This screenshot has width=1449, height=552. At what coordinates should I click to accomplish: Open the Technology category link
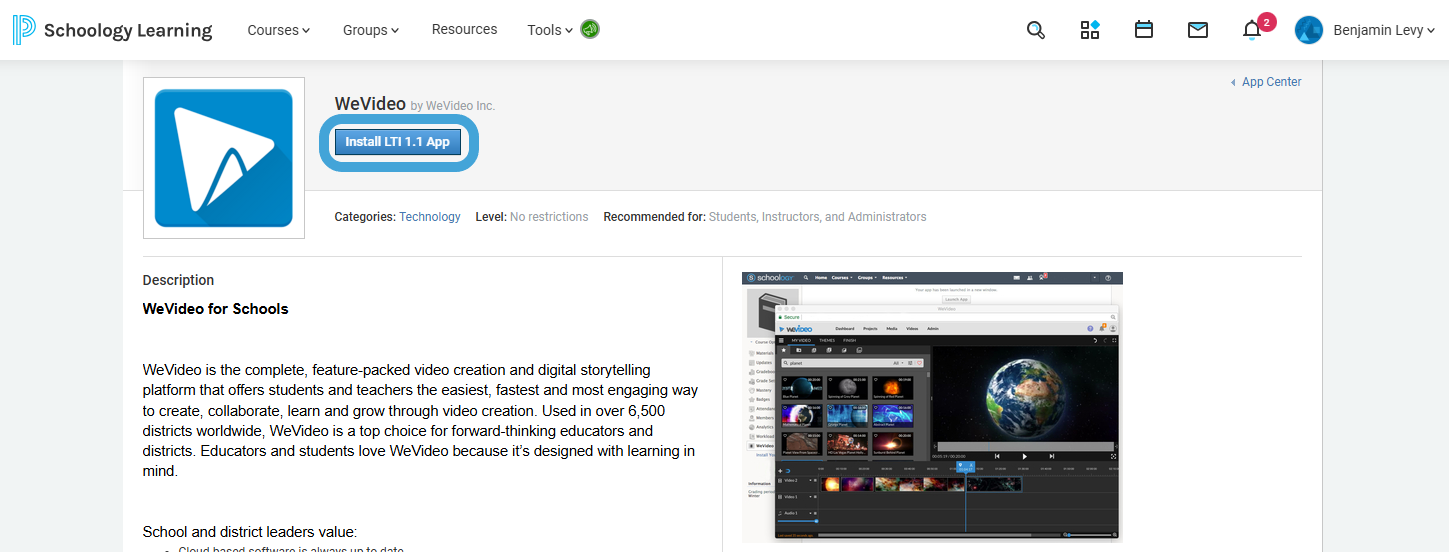tap(430, 217)
